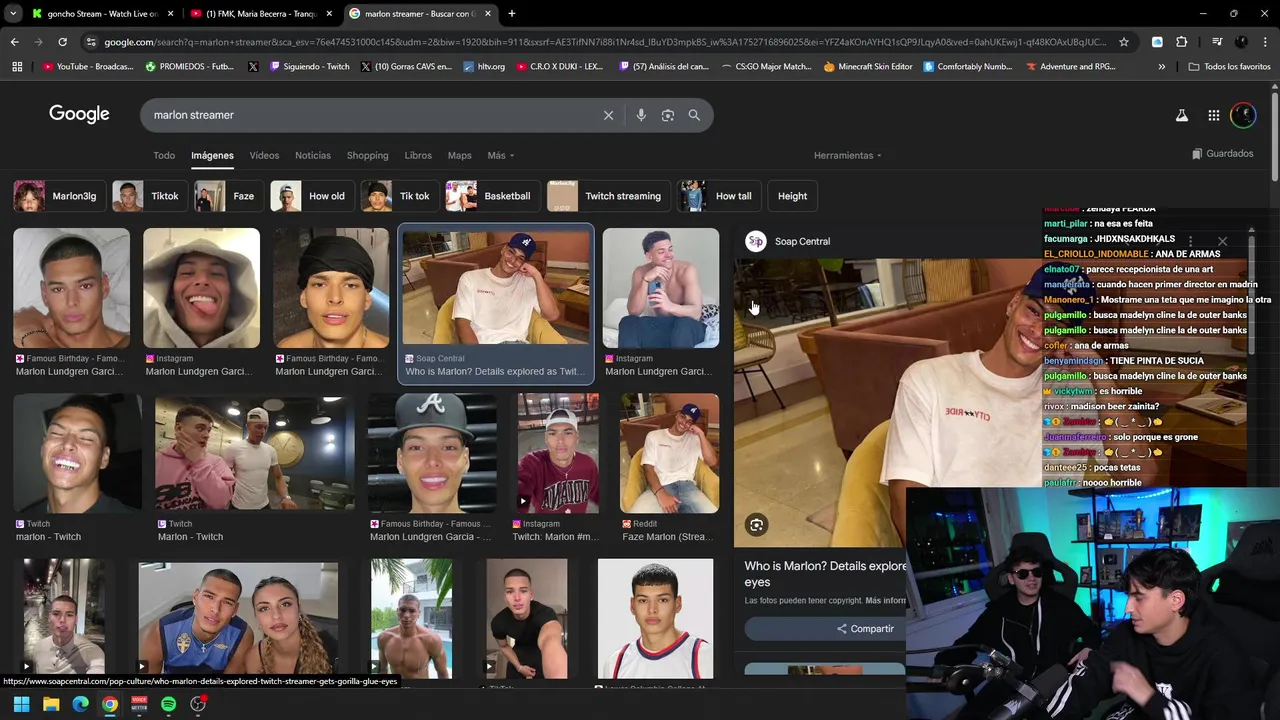The width and height of the screenshot is (1280, 720).
Task: Open the YouTube - Broadcast bookmark
Action: pos(86,67)
